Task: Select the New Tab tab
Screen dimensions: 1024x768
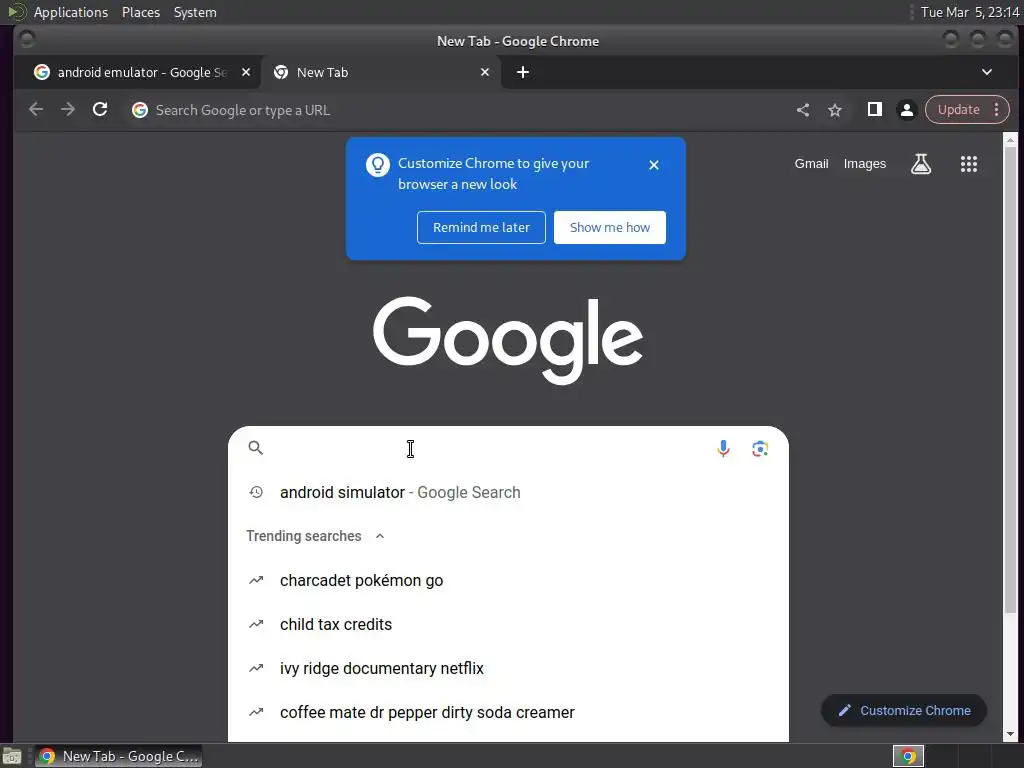Action: tap(381, 72)
